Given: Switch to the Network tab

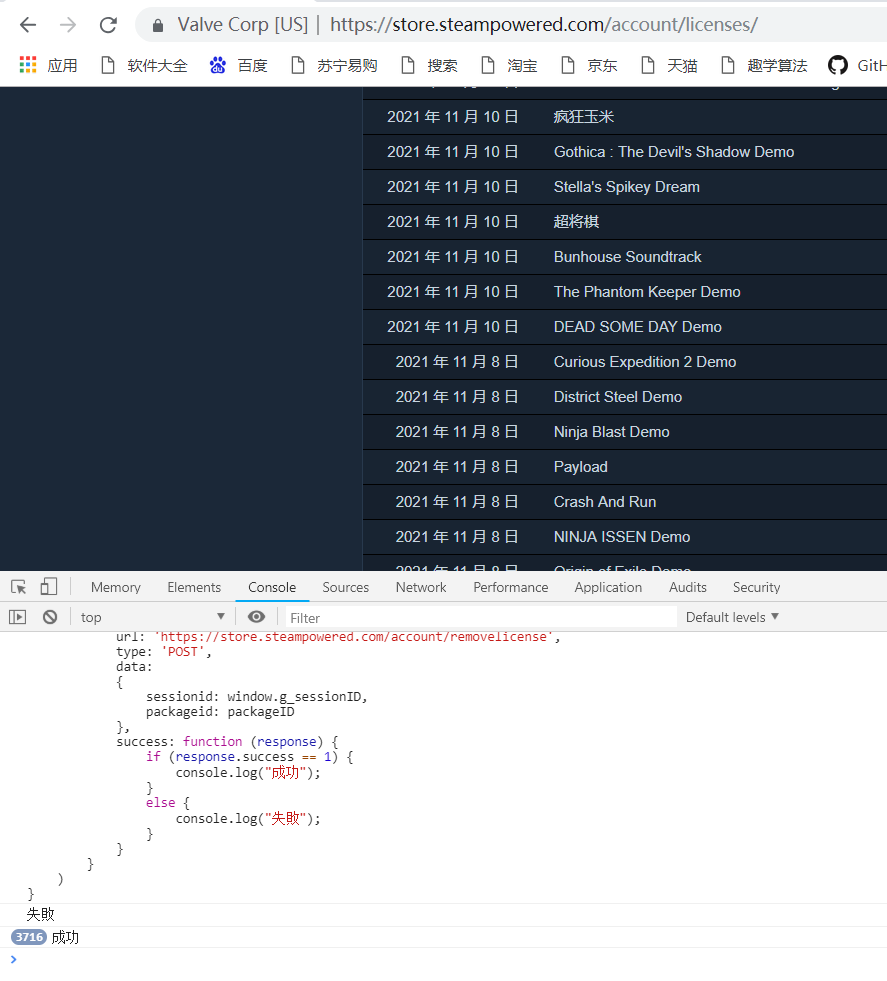Looking at the screenshot, I should (x=420, y=587).
